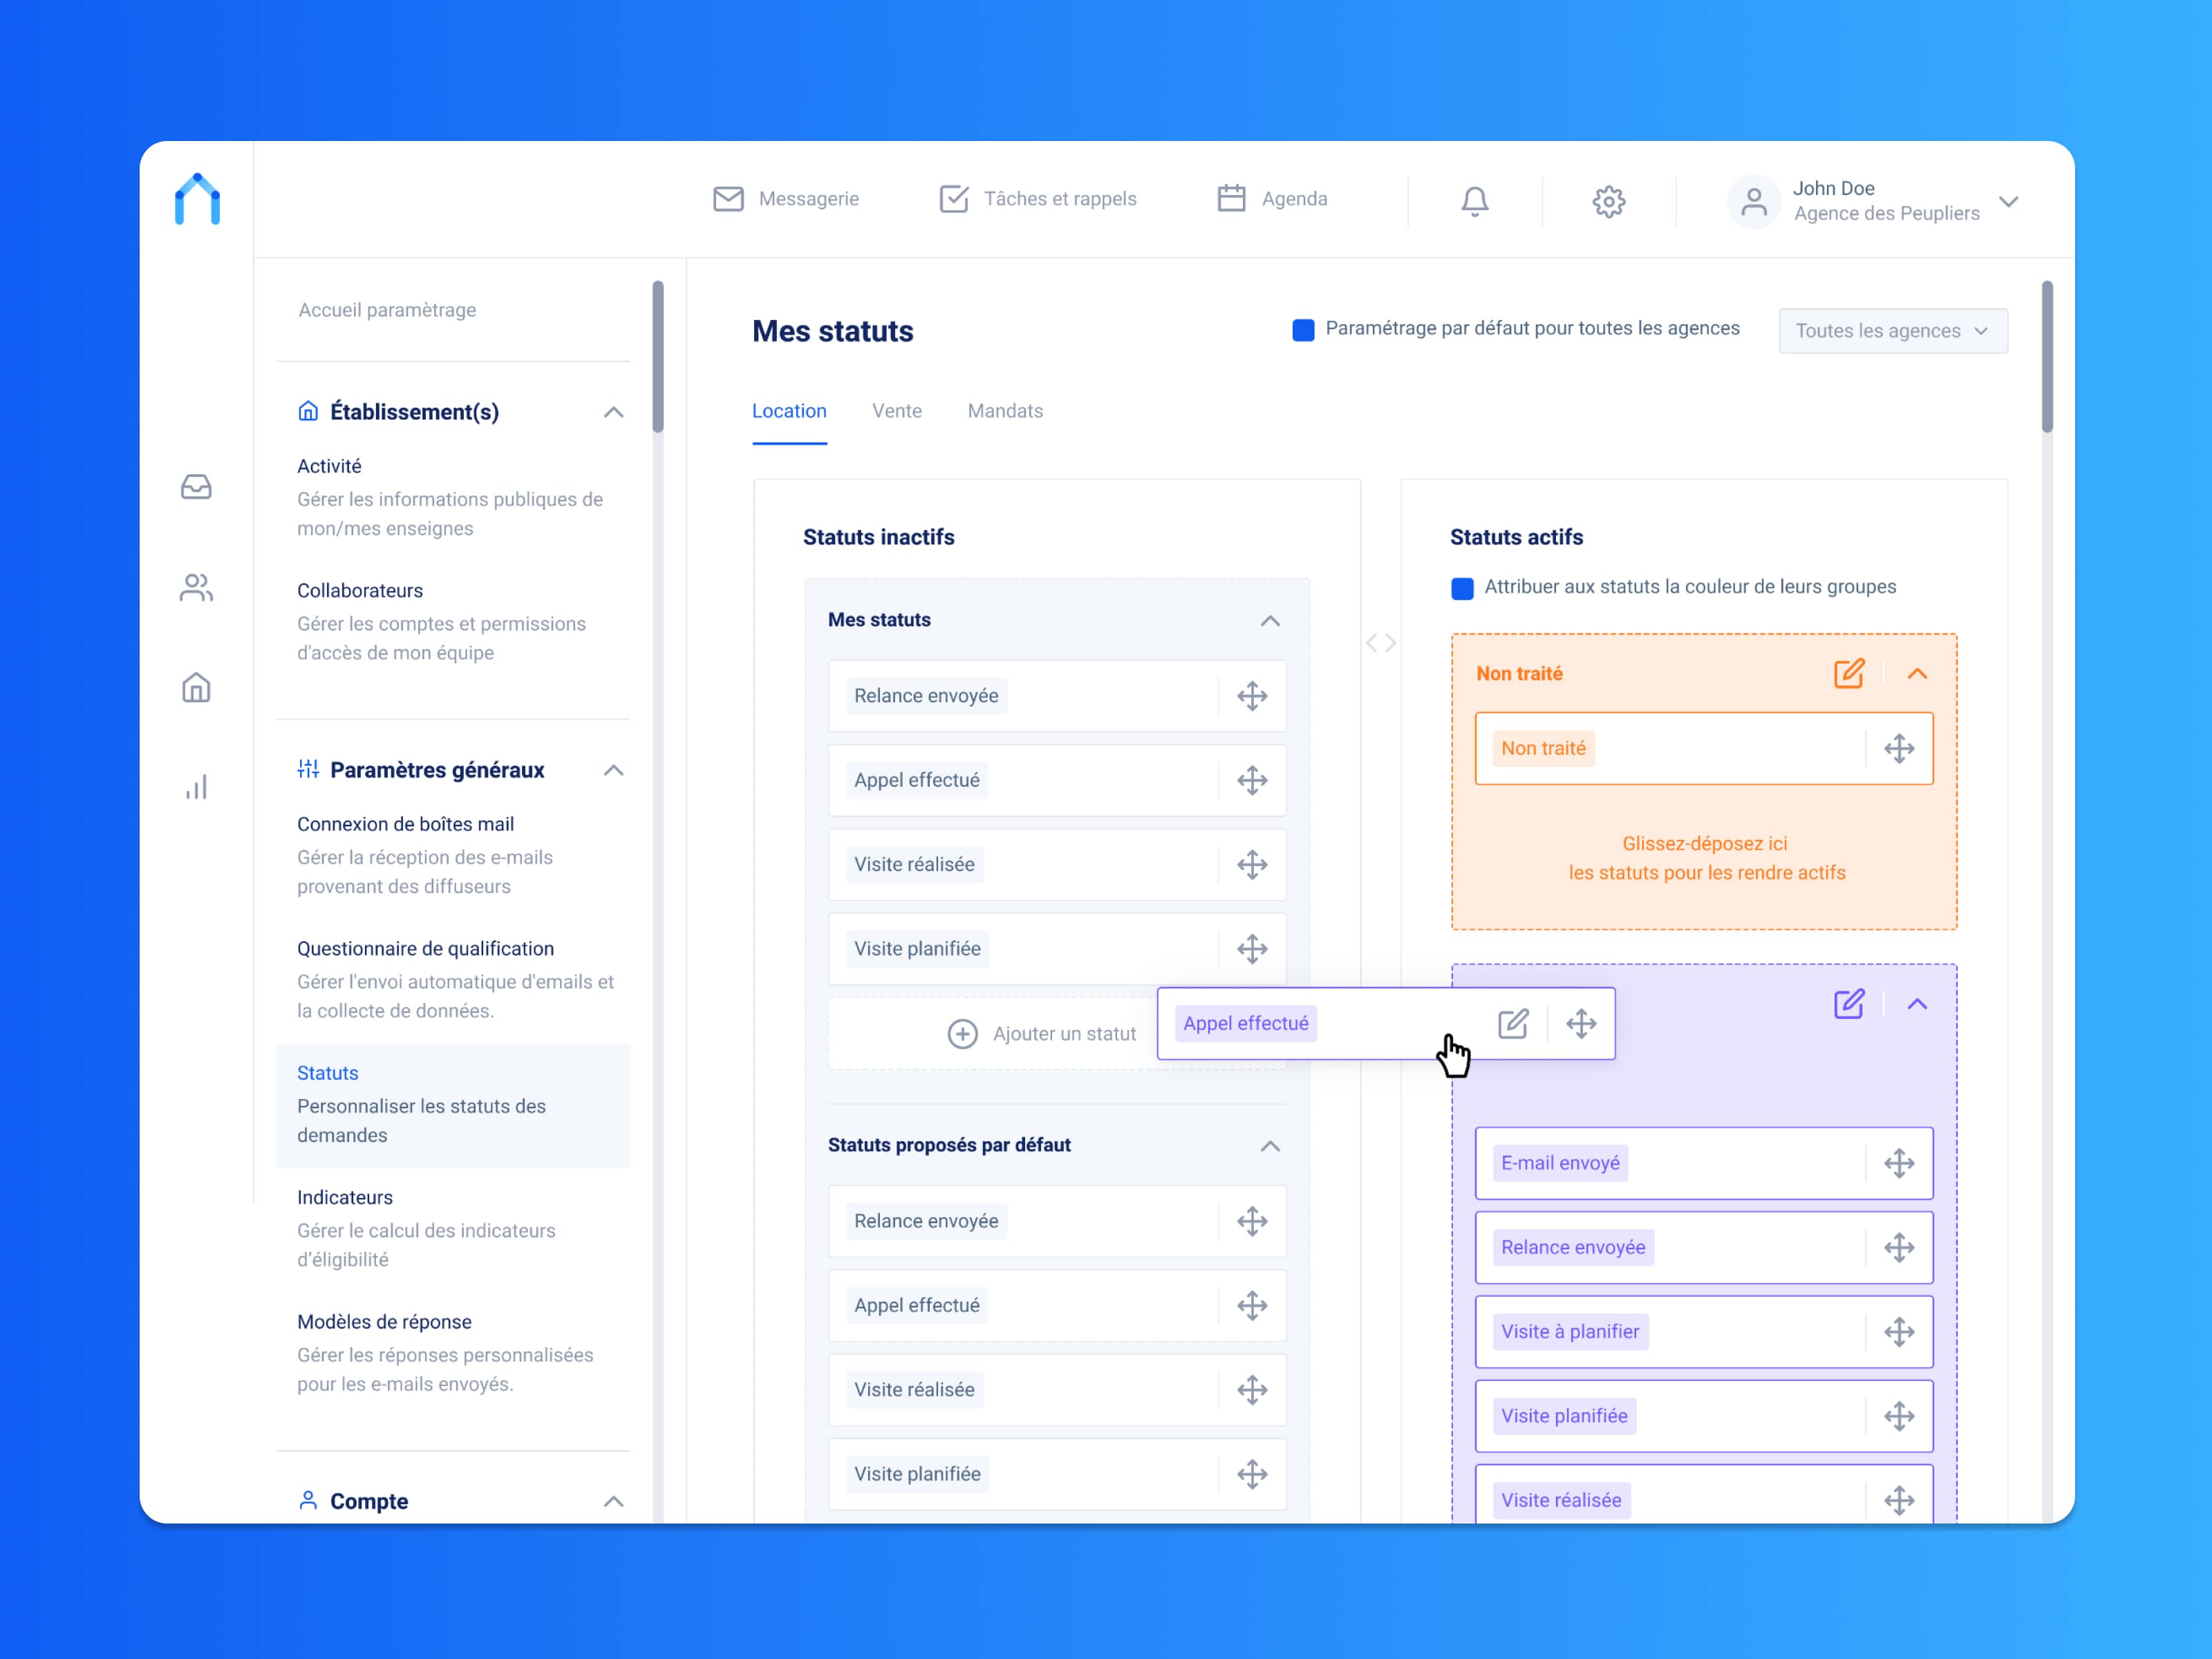Click the main content scrollbar

[2047, 357]
